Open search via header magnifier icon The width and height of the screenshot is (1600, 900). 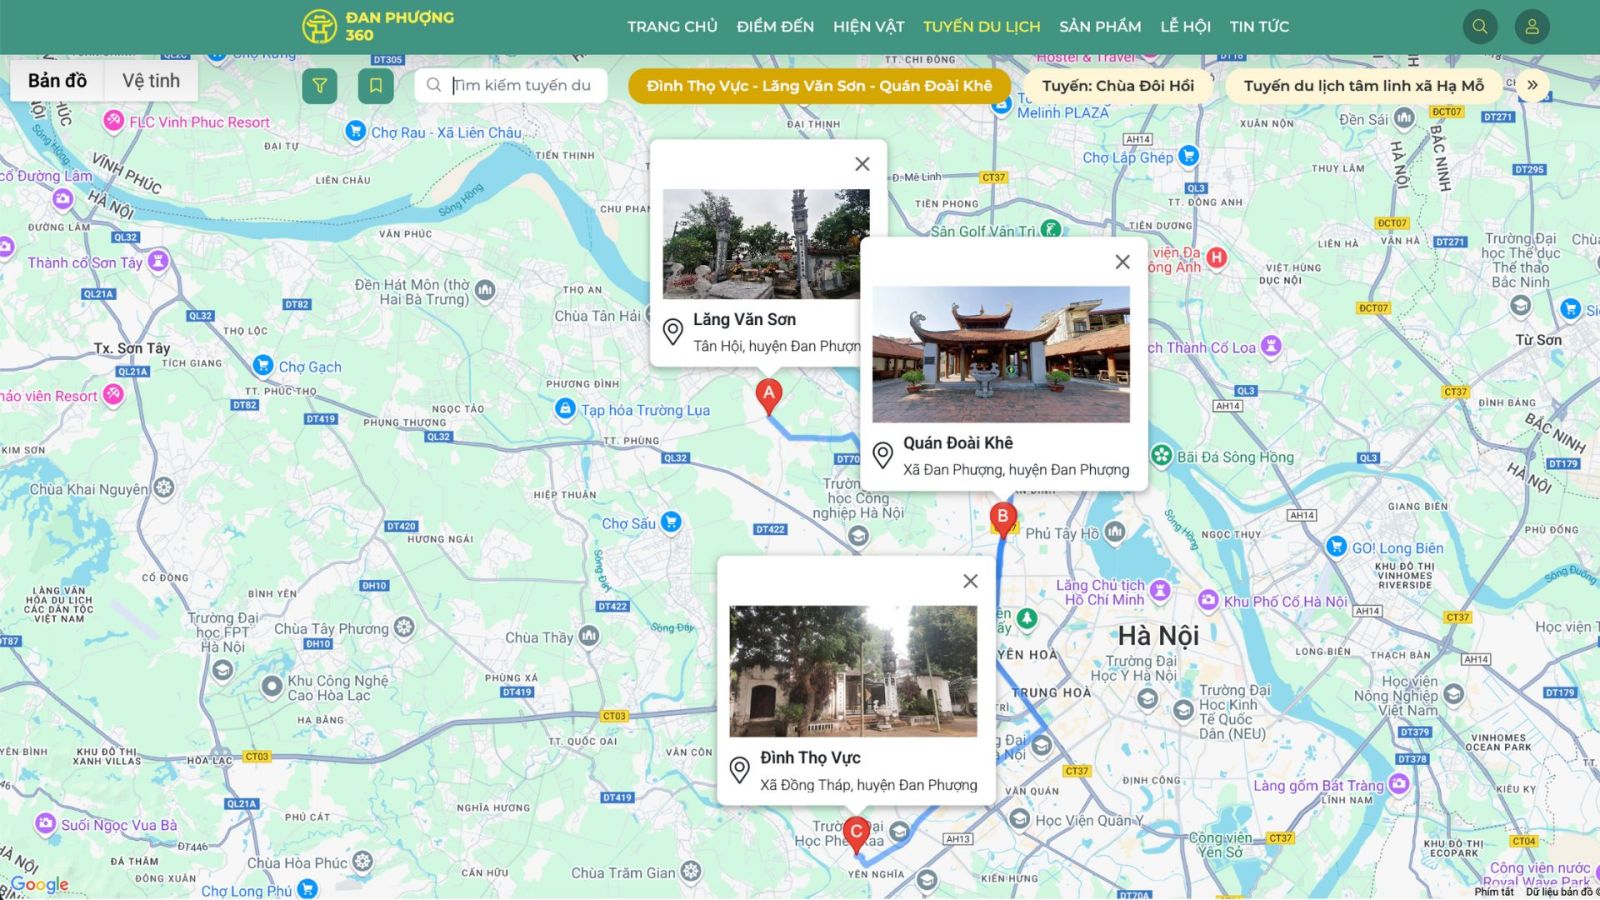1480,27
